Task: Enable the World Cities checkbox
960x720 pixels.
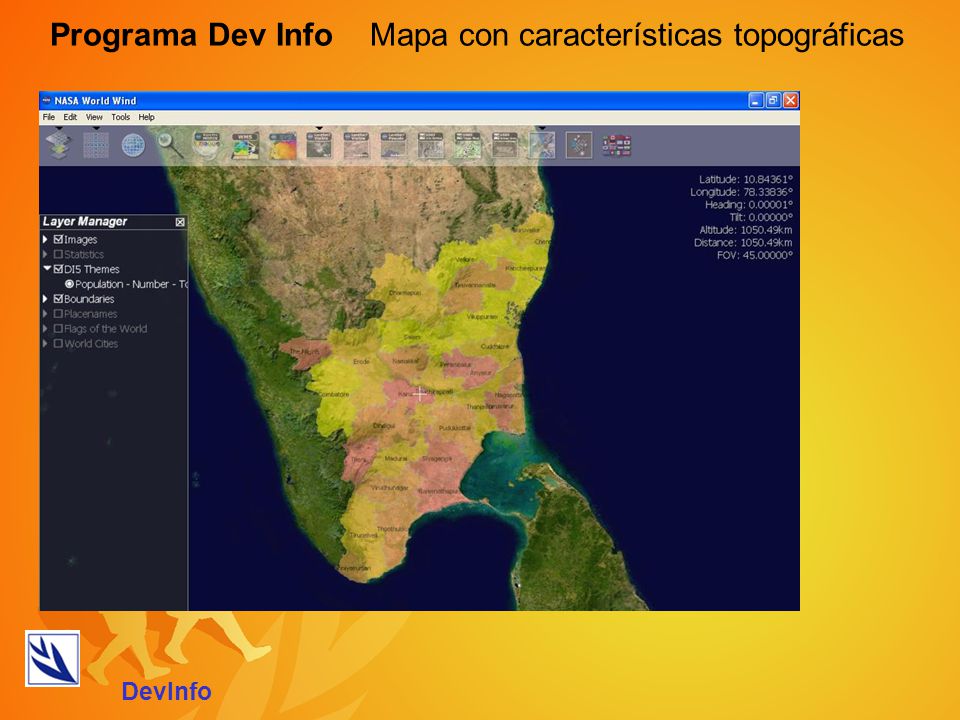Action: click(x=58, y=343)
